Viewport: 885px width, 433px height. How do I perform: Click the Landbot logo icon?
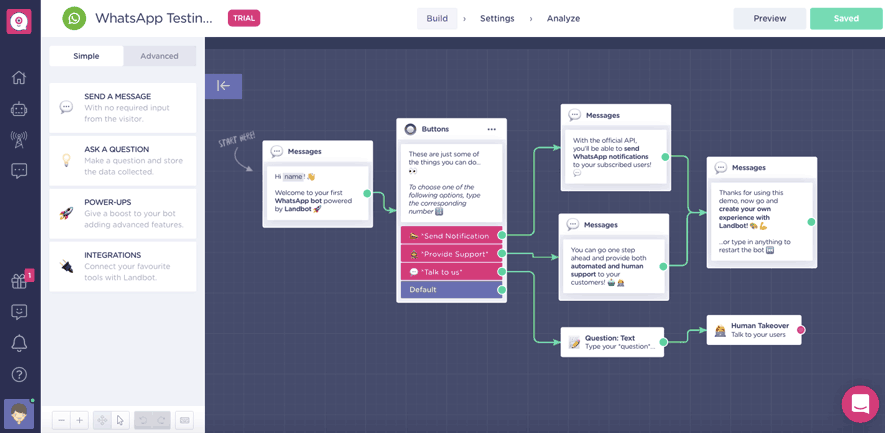coord(19,20)
